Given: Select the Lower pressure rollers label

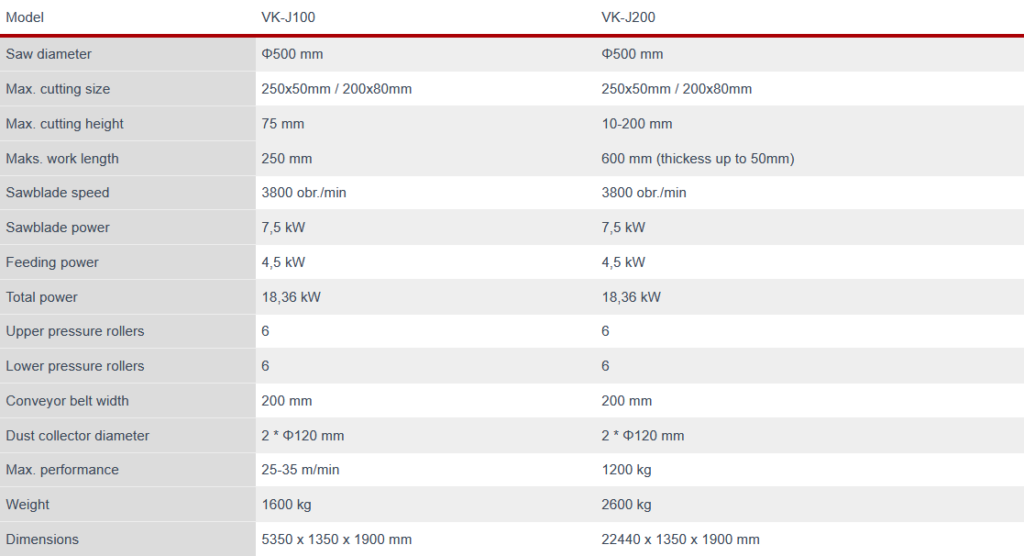Looking at the screenshot, I should [75, 366].
